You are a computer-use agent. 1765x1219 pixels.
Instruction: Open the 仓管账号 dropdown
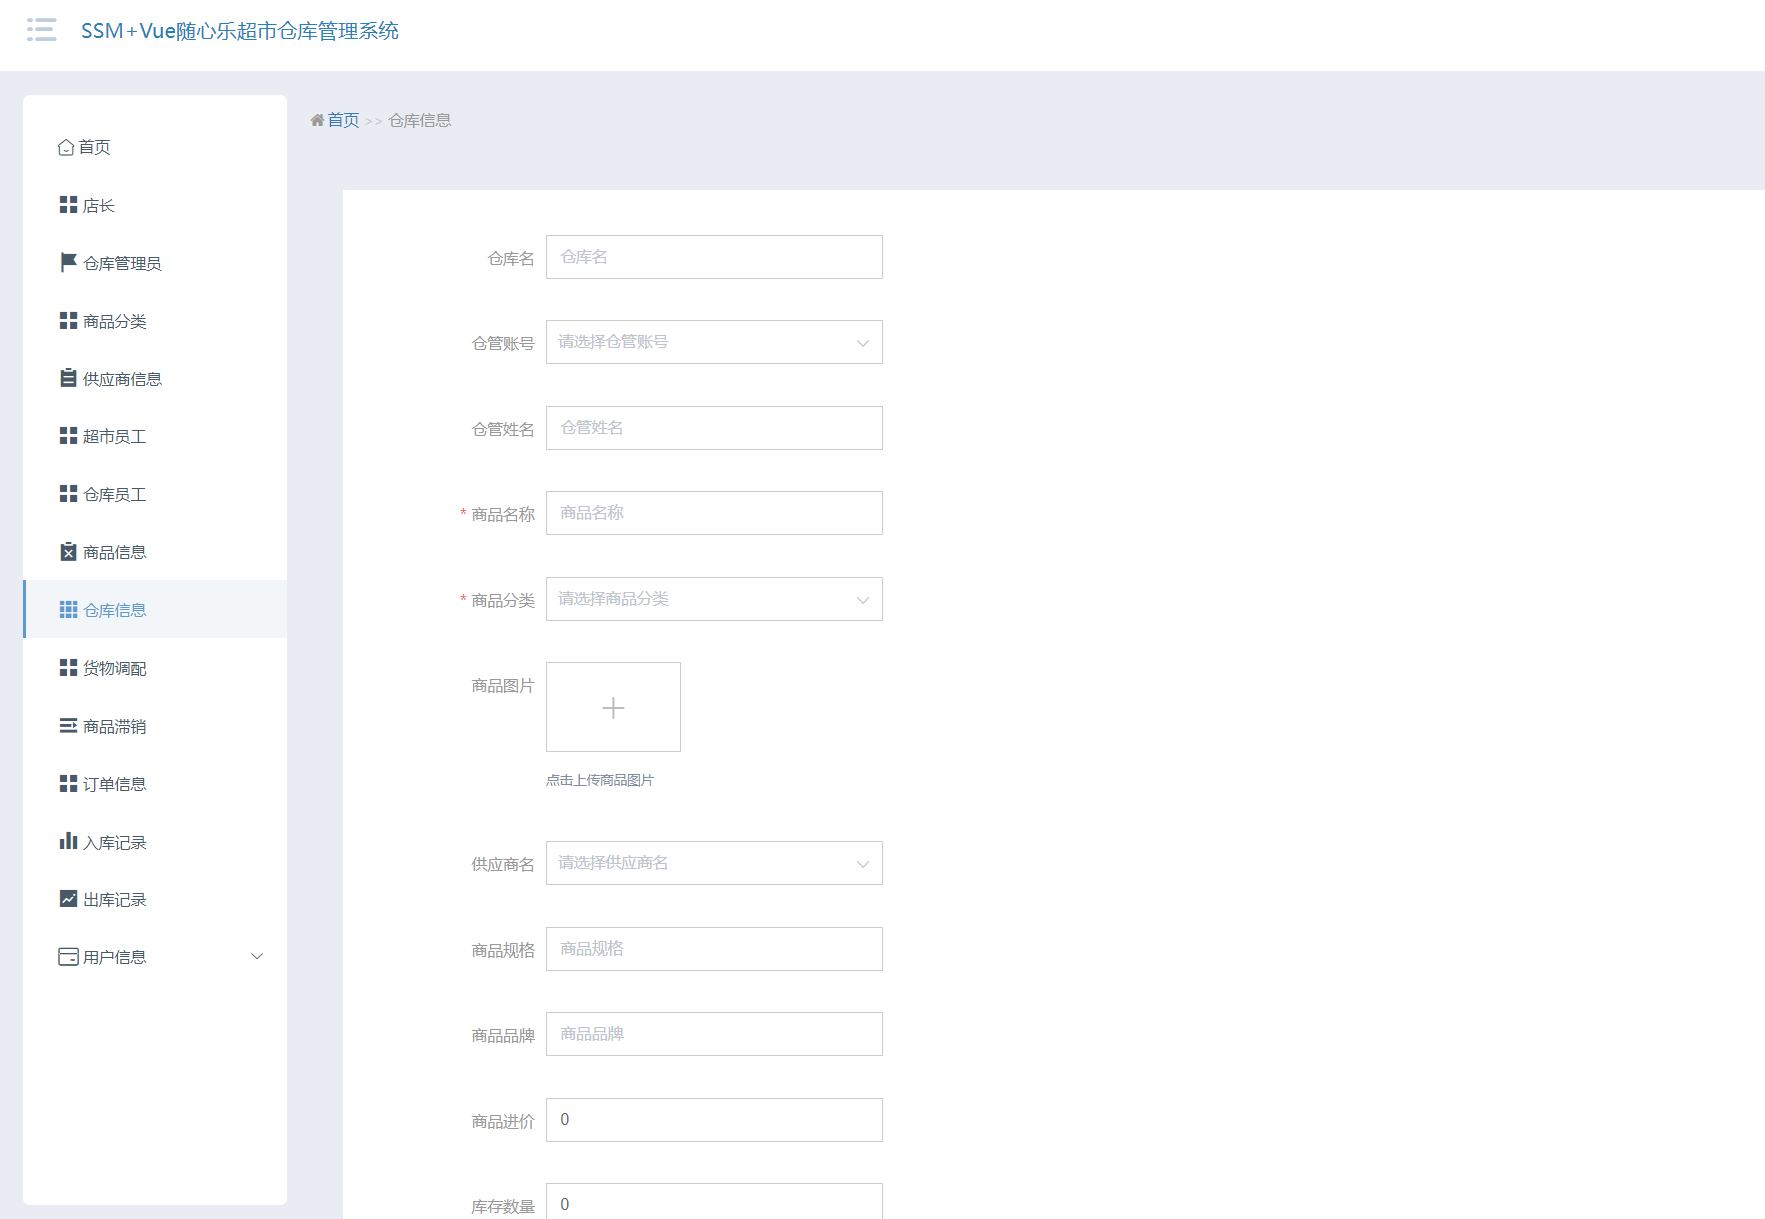[714, 342]
